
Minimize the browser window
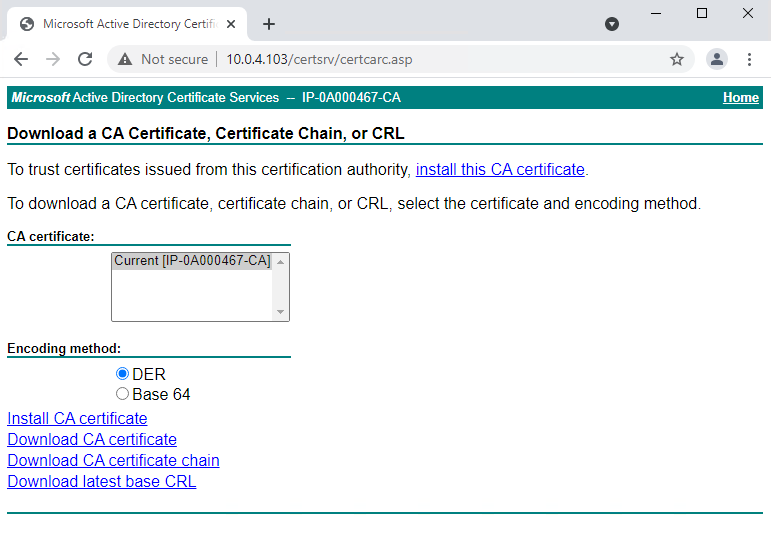(x=656, y=14)
